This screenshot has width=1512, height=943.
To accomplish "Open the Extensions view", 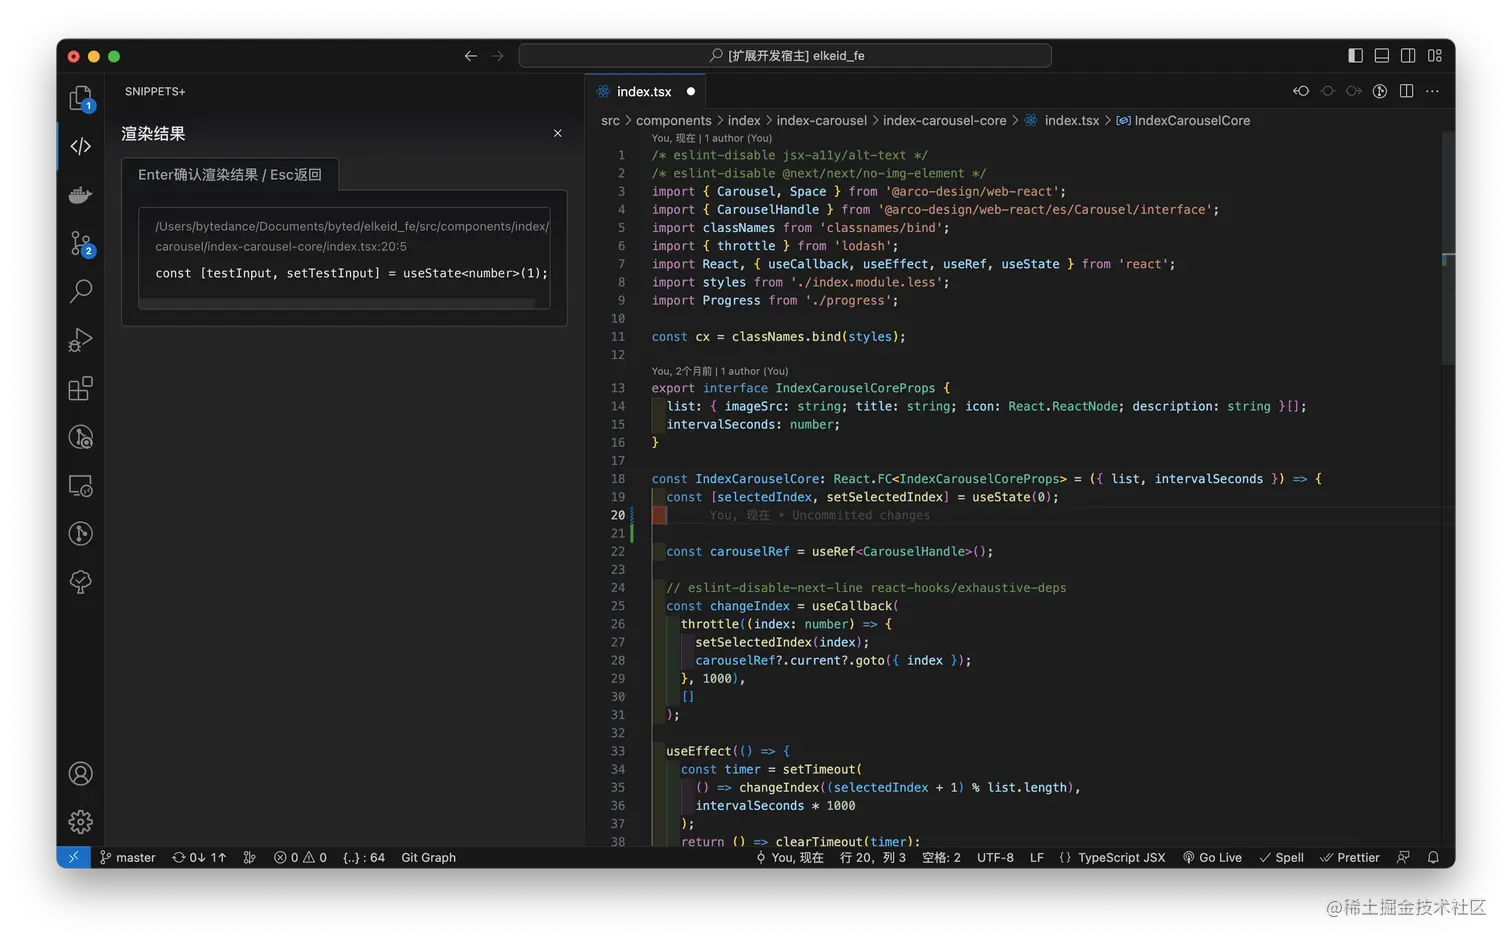I will click(x=81, y=388).
